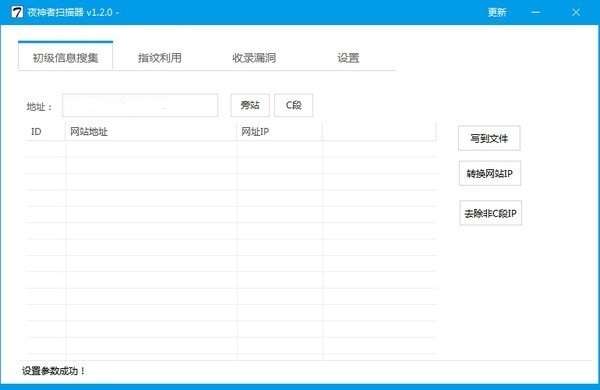Click the status bar message 设置参数成功

click(53, 371)
